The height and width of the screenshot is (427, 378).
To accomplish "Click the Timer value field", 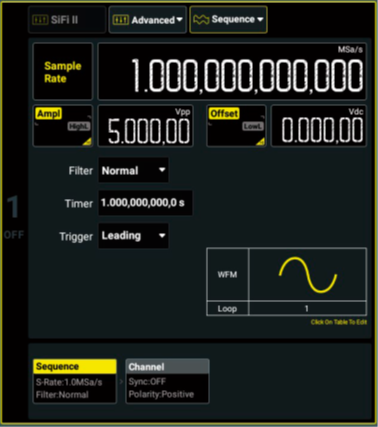I will point(145,203).
